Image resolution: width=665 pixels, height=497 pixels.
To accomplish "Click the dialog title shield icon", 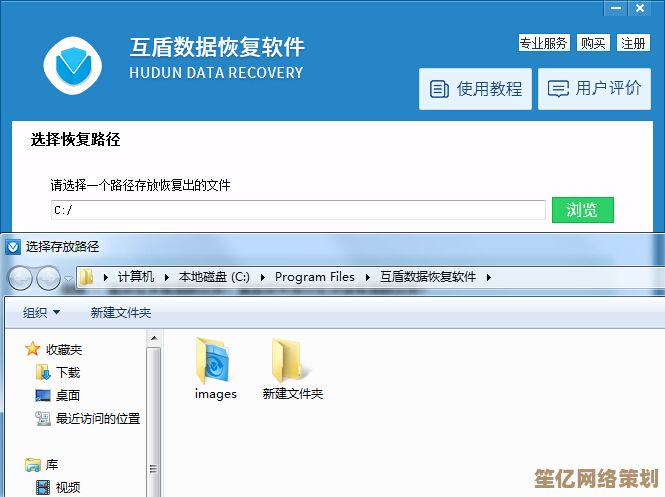I will [13, 246].
